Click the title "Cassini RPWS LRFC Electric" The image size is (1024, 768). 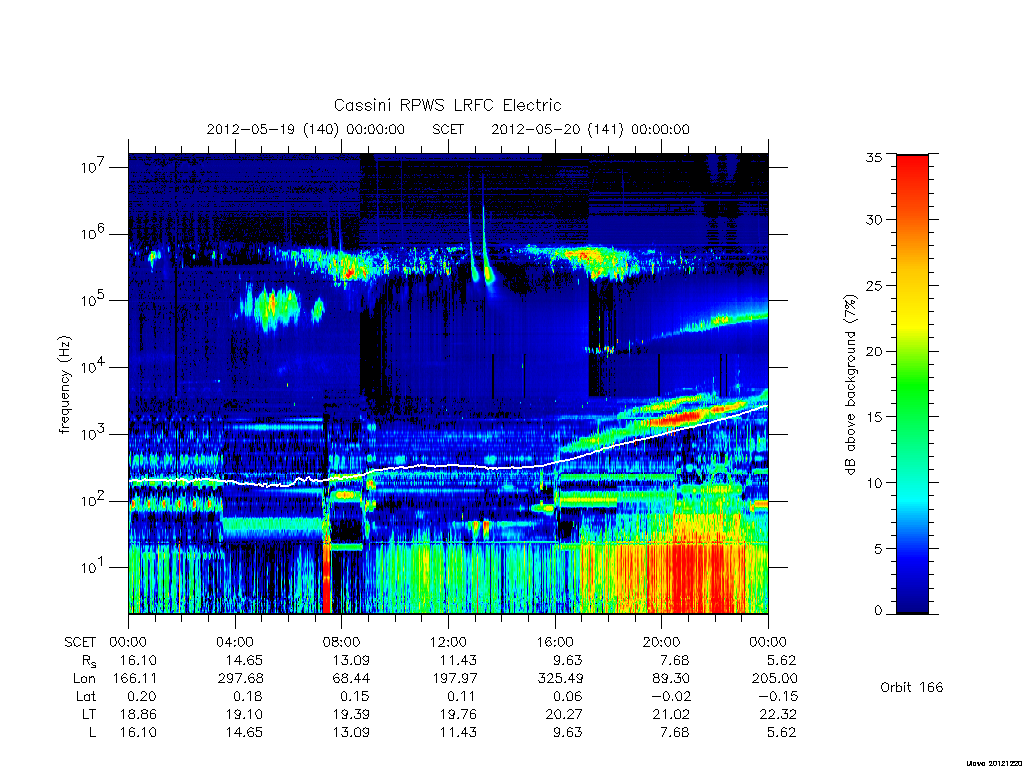[x=447, y=105]
